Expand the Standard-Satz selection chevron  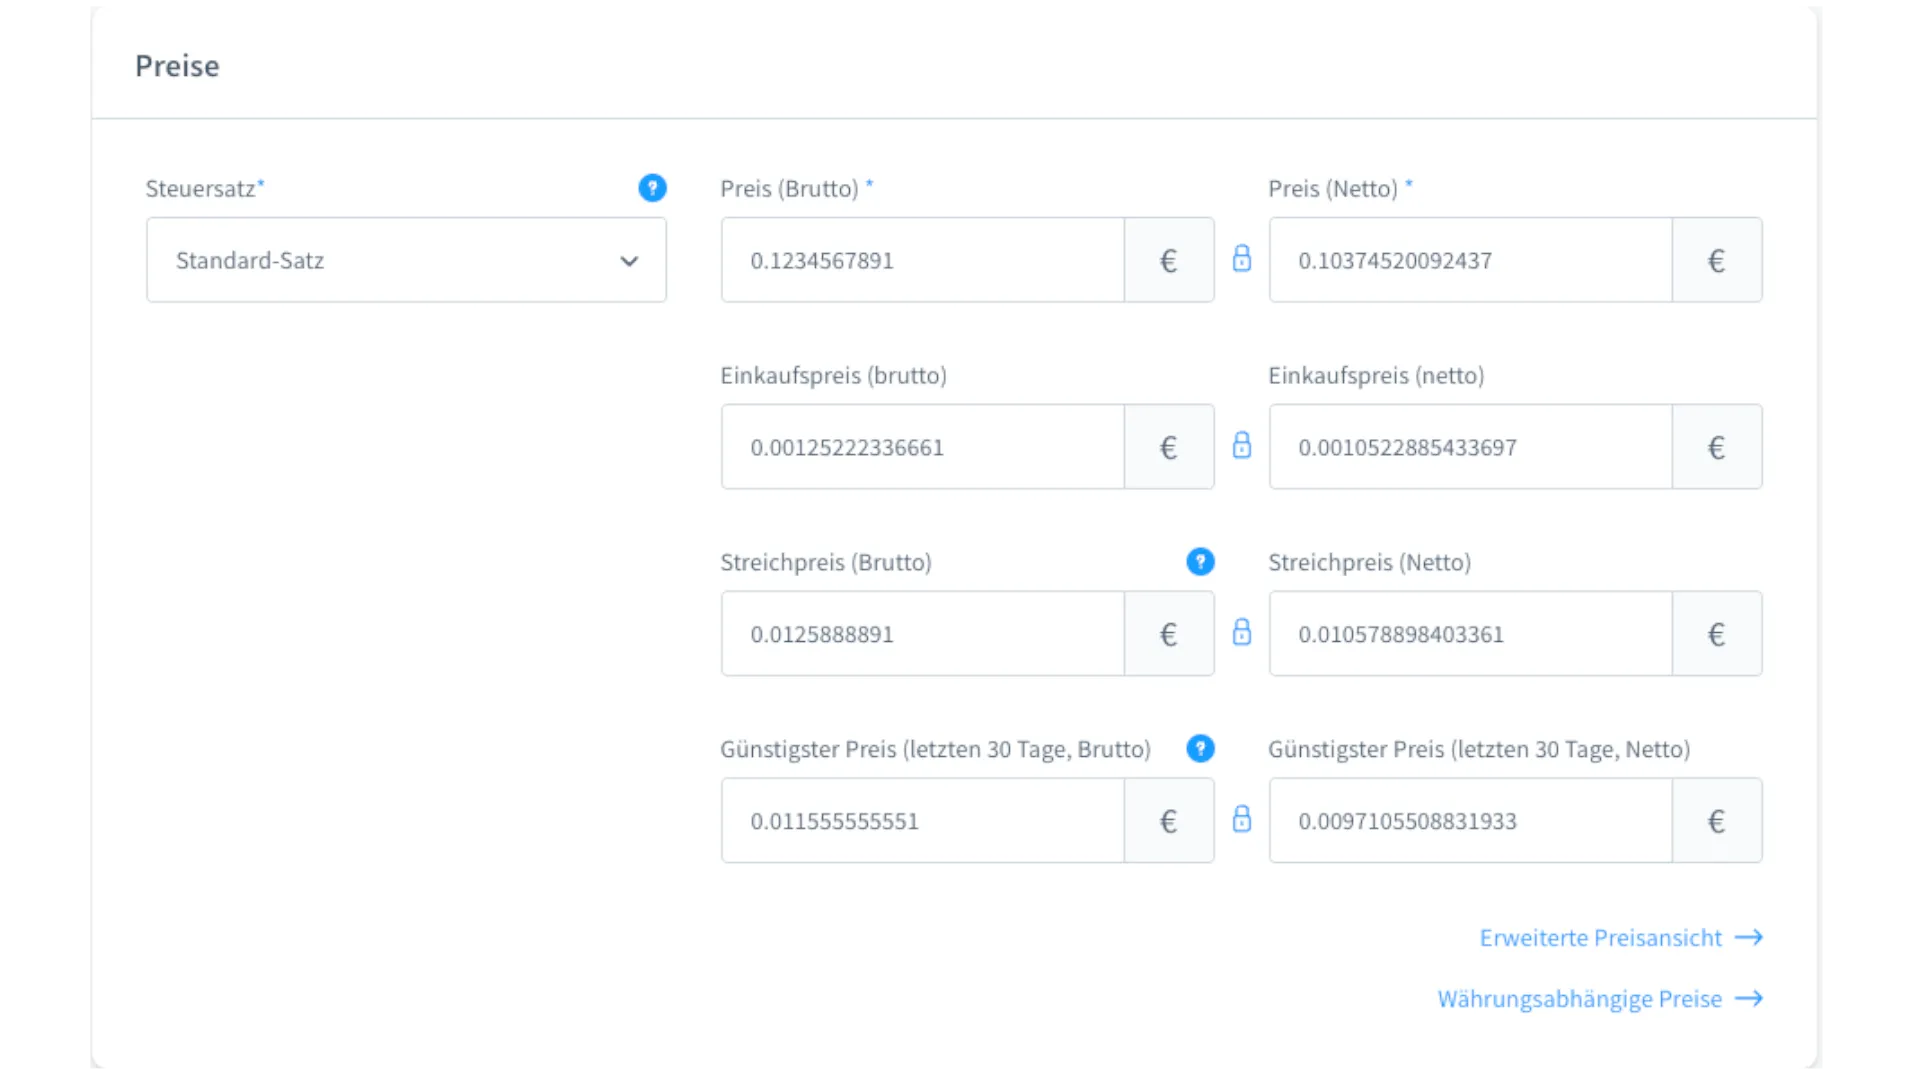coord(630,261)
